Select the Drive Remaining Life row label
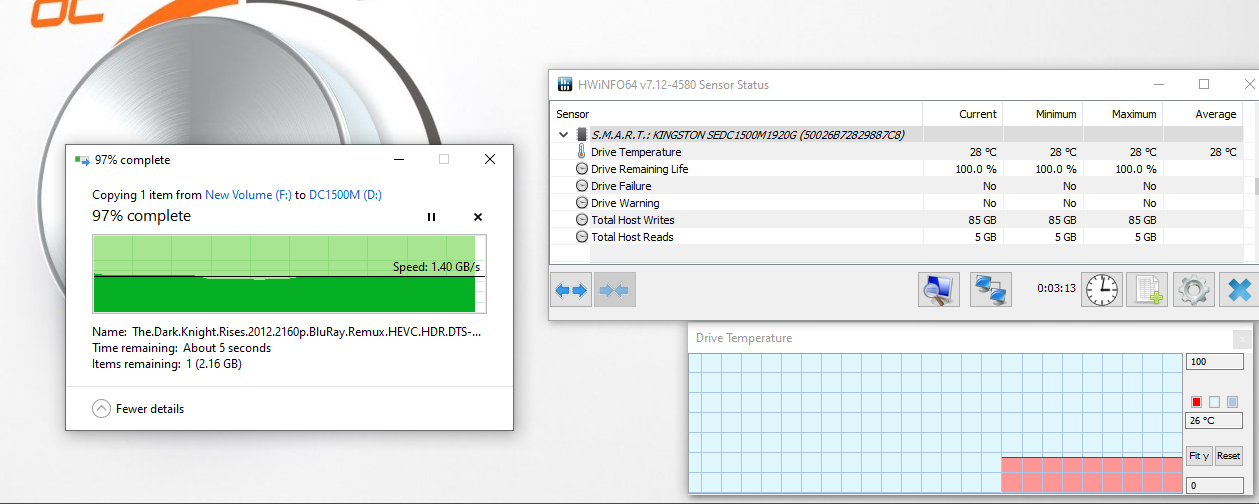The image size is (1259, 504). (x=639, y=169)
